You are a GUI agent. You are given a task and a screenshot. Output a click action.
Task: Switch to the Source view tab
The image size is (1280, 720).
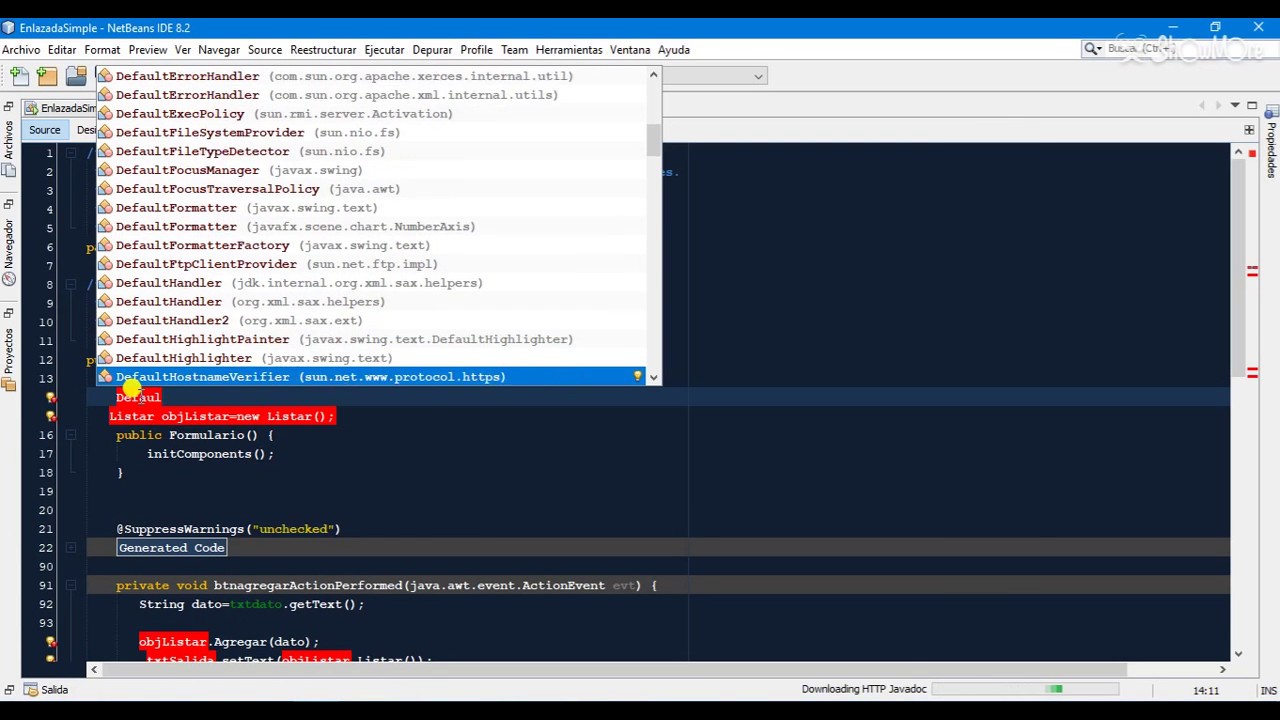point(44,130)
